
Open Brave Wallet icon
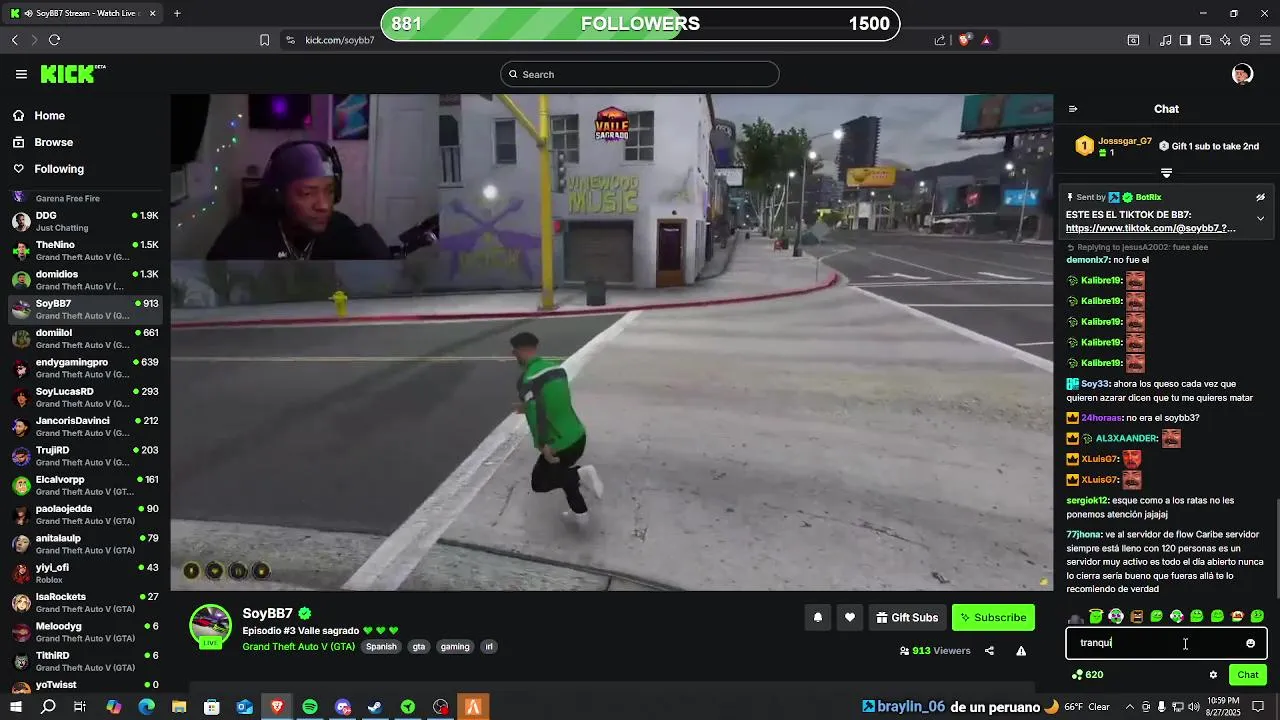tap(1205, 40)
